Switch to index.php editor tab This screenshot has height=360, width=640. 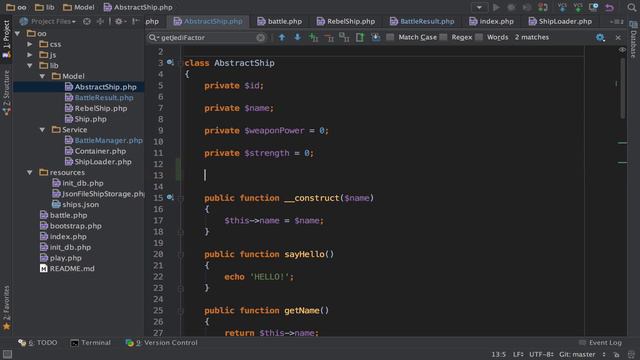[491, 21]
